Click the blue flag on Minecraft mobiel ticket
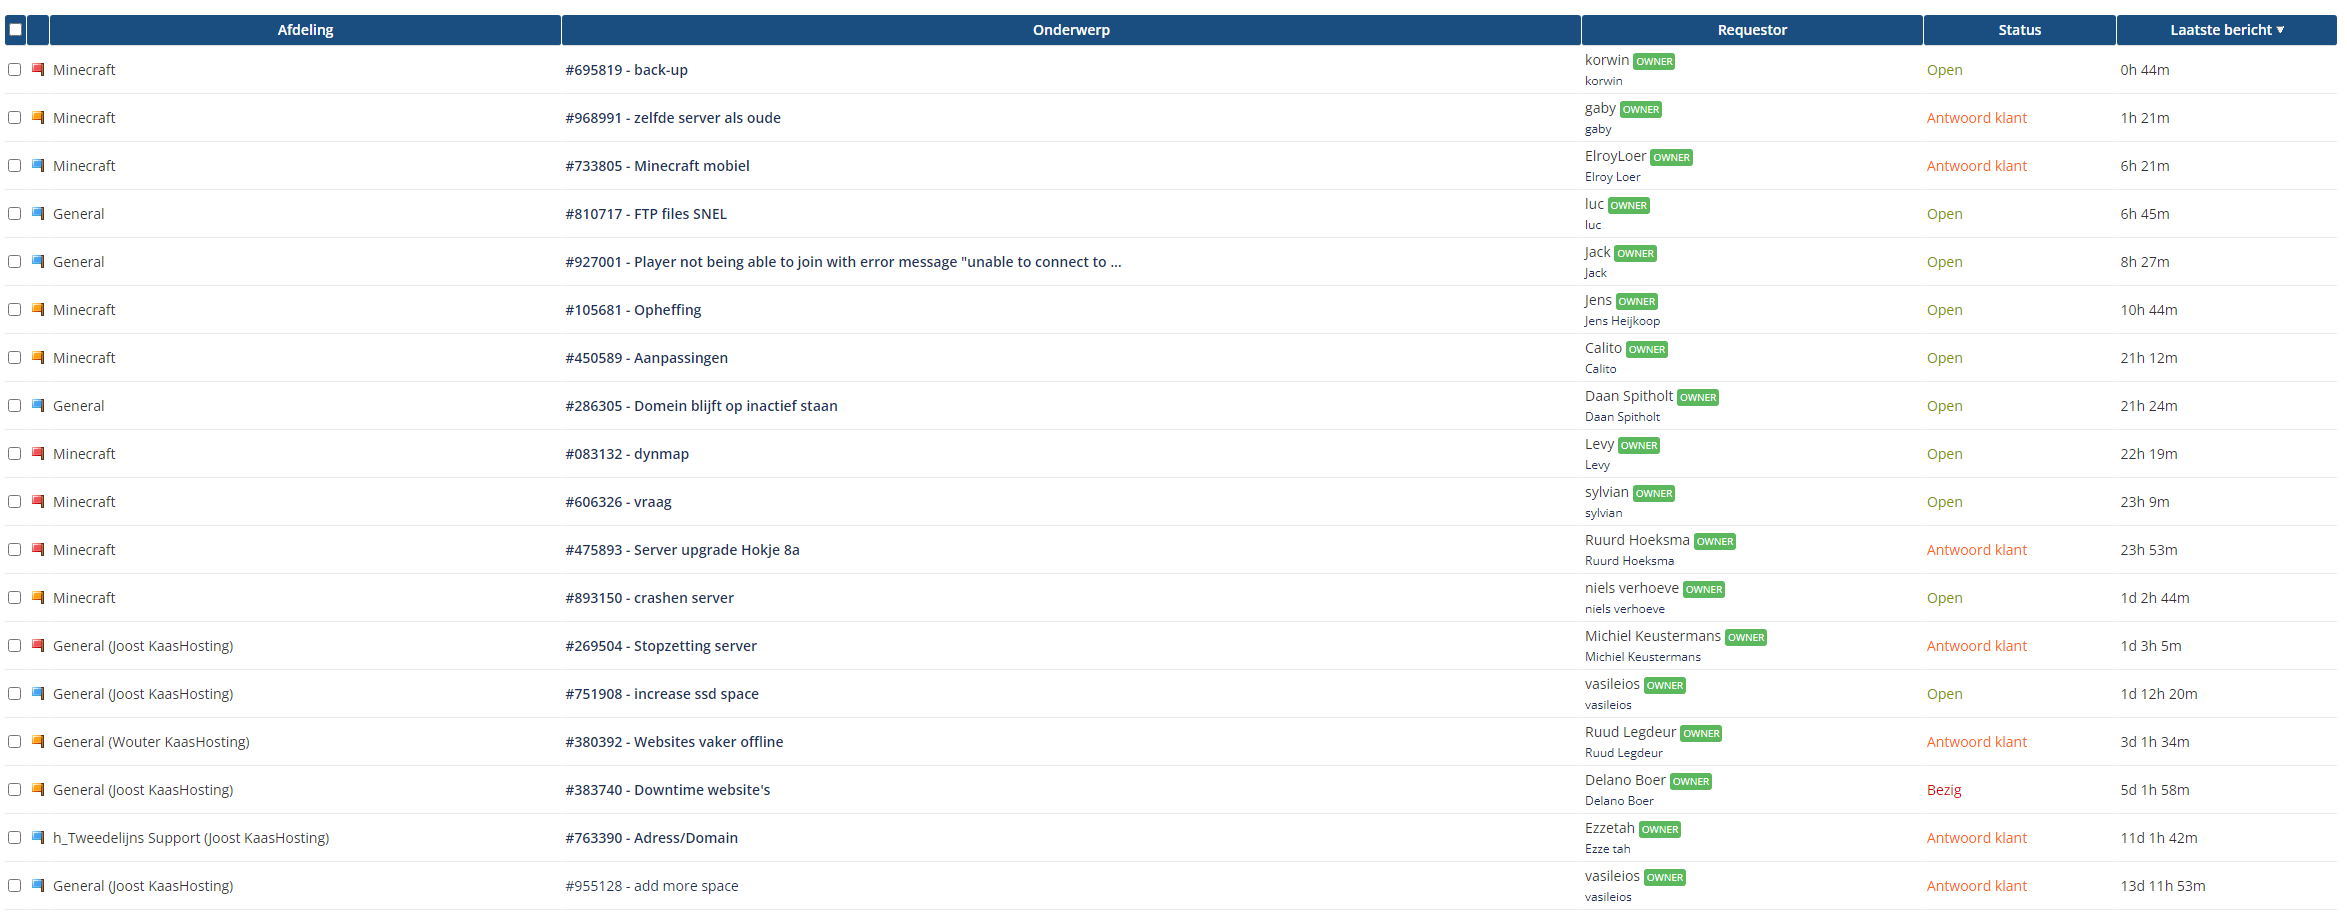The height and width of the screenshot is (912, 2347). (38, 165)
